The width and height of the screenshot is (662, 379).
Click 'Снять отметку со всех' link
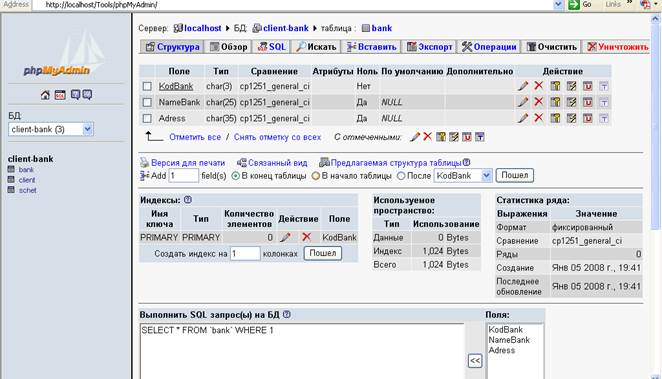(x=277, y=137)
